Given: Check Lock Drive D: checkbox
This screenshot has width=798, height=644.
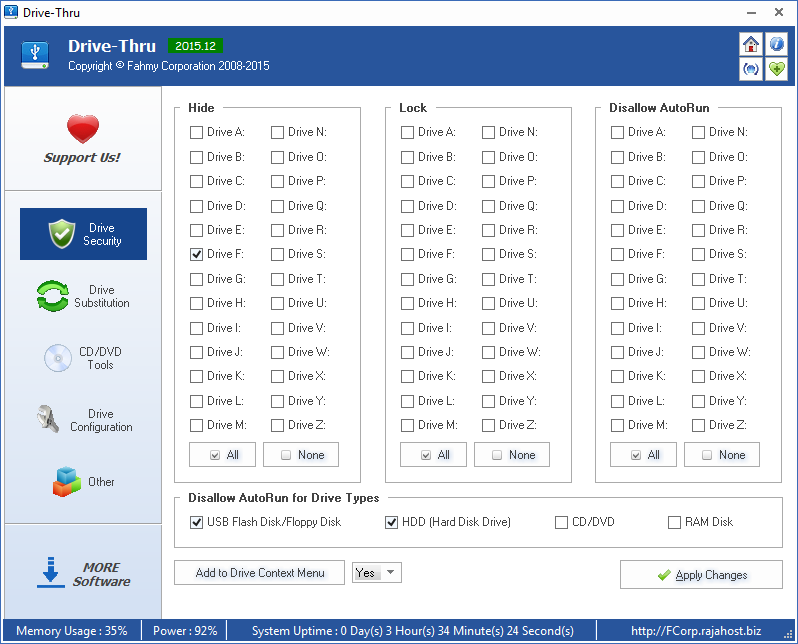Looking at the screenshot, I should click(407, 206).
